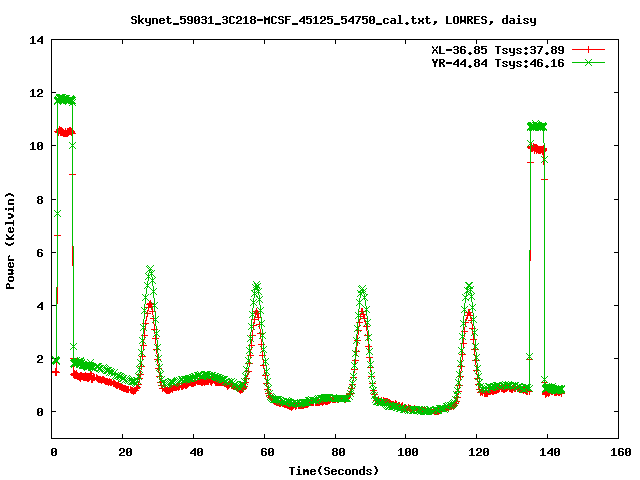640x480 pixels.
Task: Click y-axis tick label 6
Action: pos(40,253)
